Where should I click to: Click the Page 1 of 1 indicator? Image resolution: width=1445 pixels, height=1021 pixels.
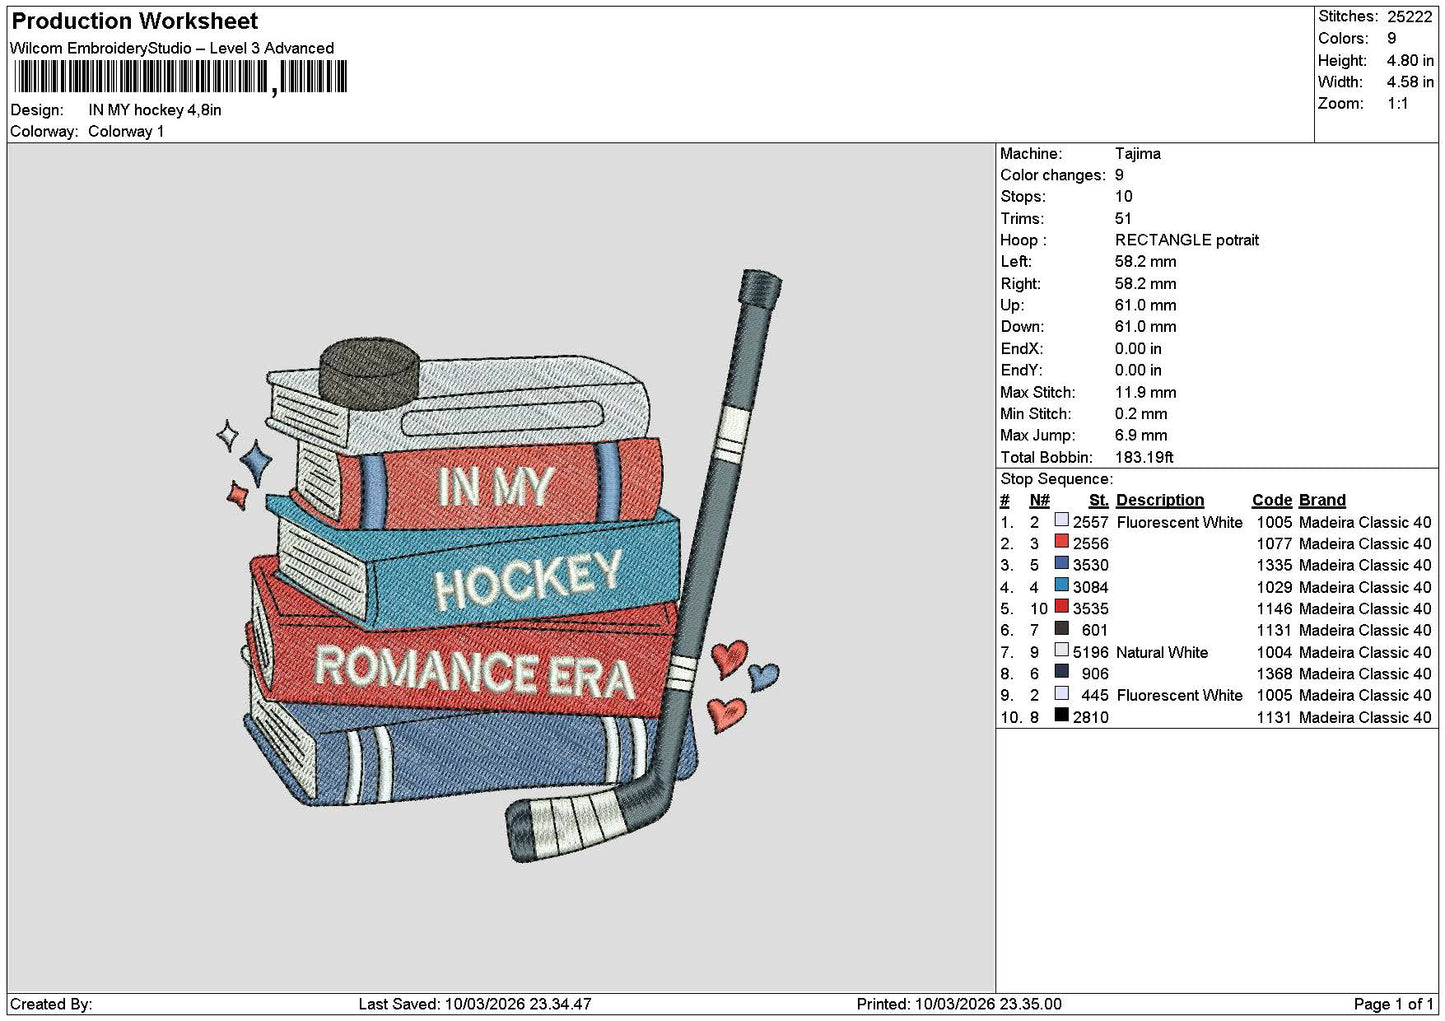(1393, 1004)
